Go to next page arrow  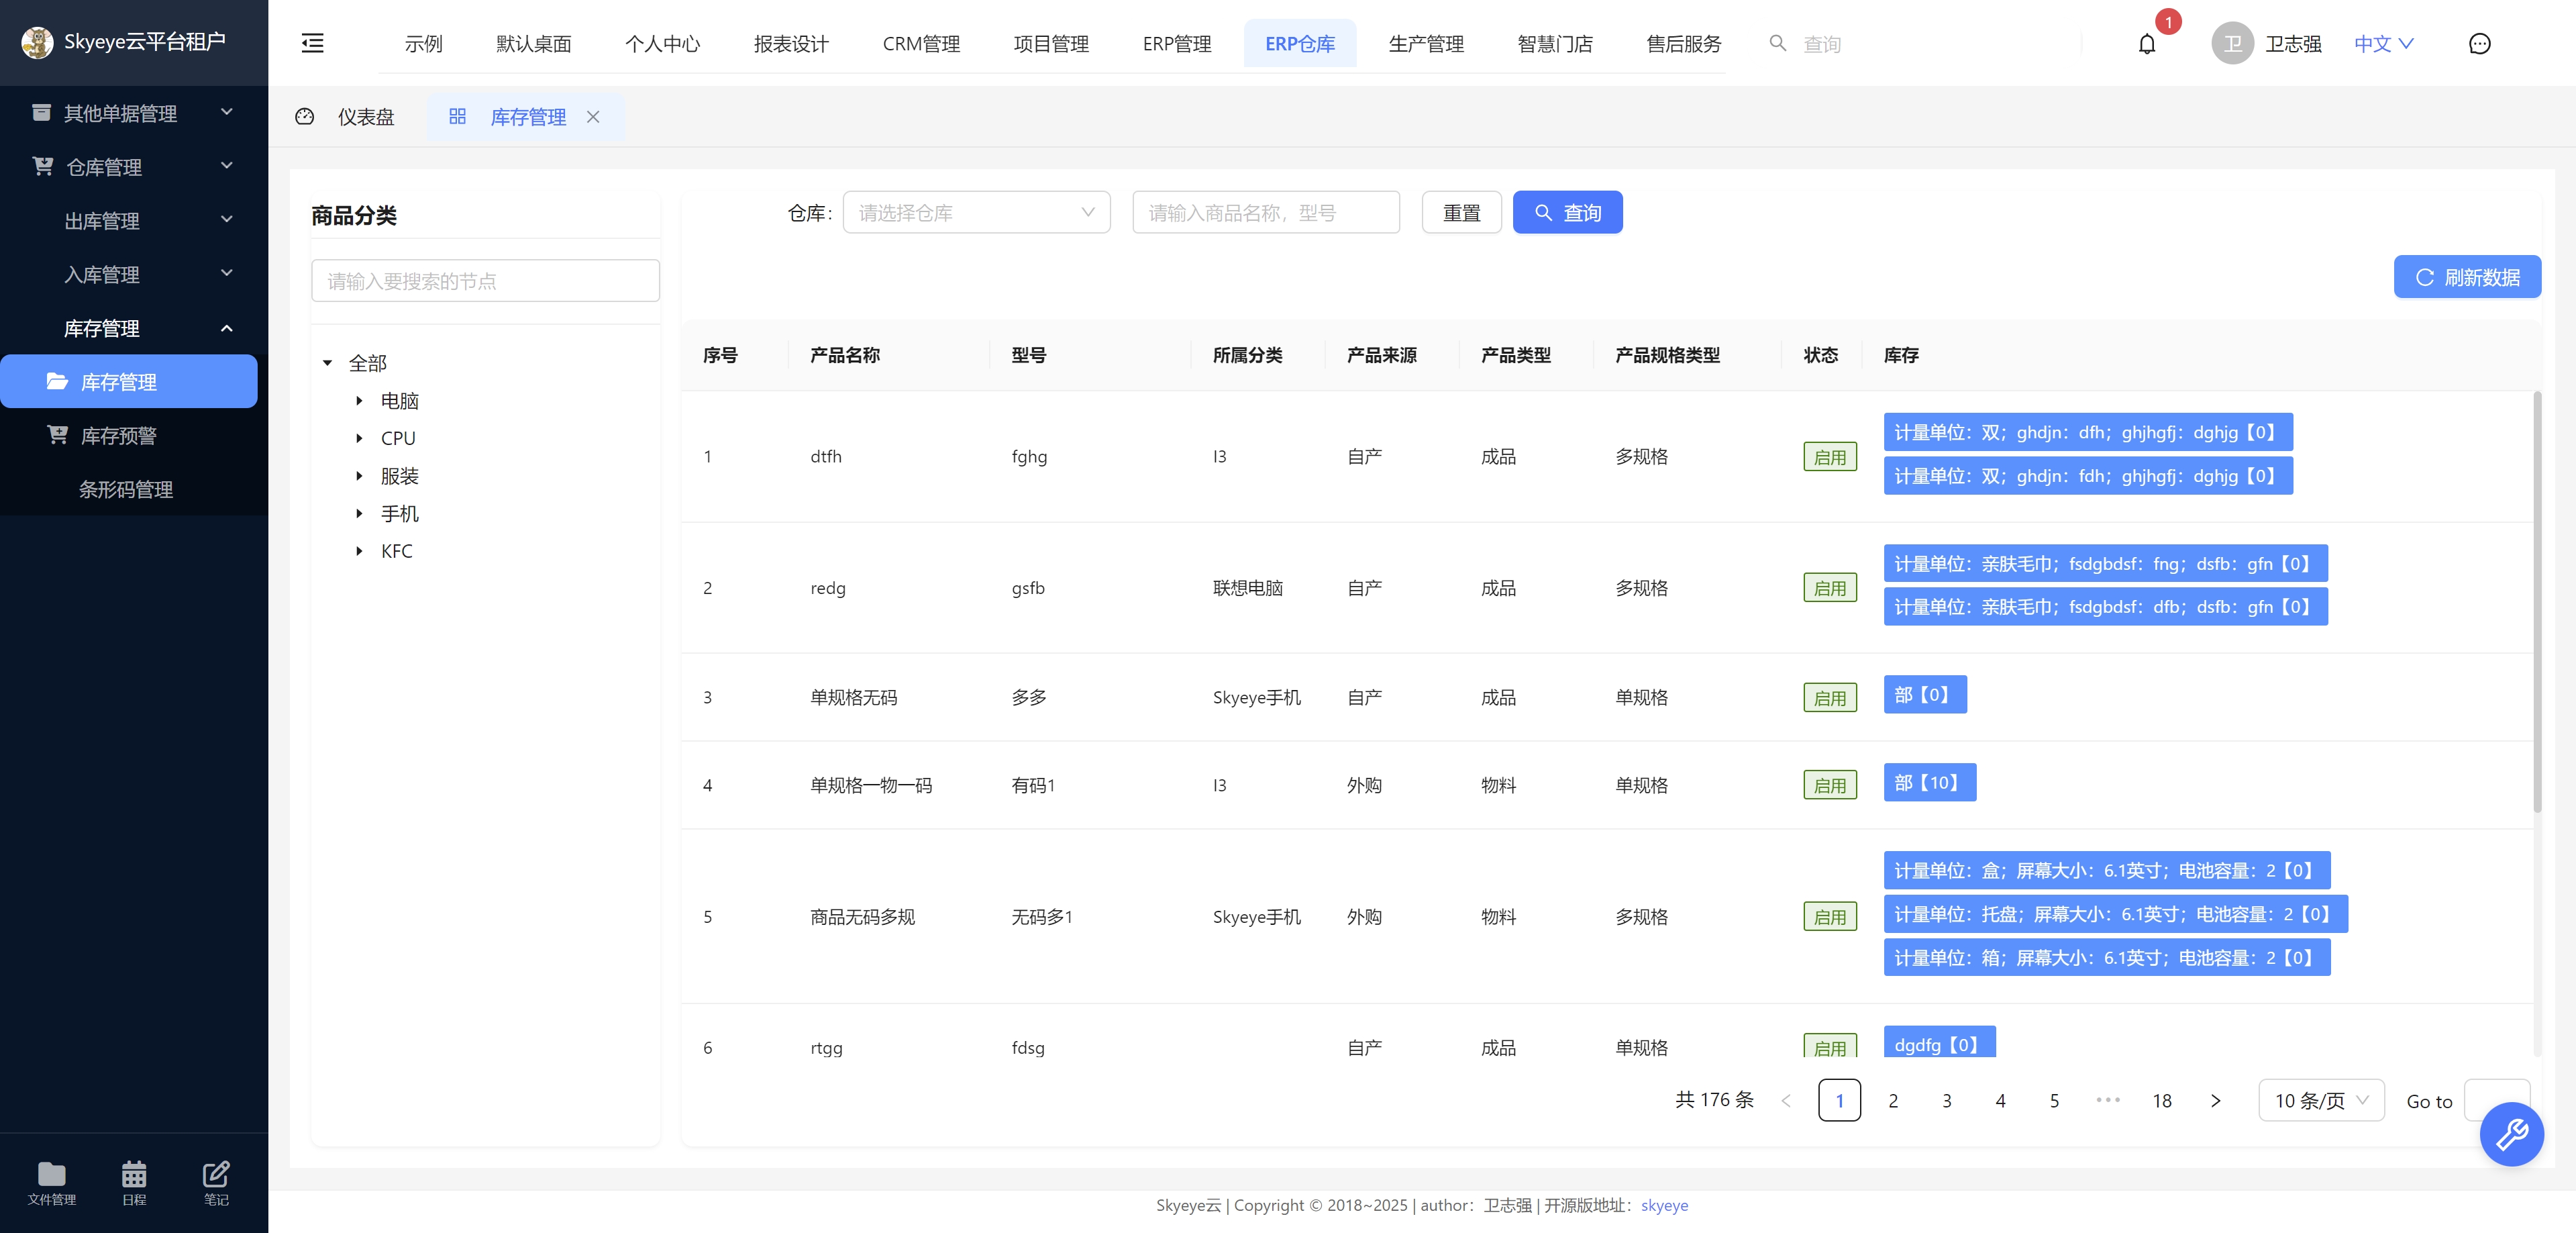2215,1100
